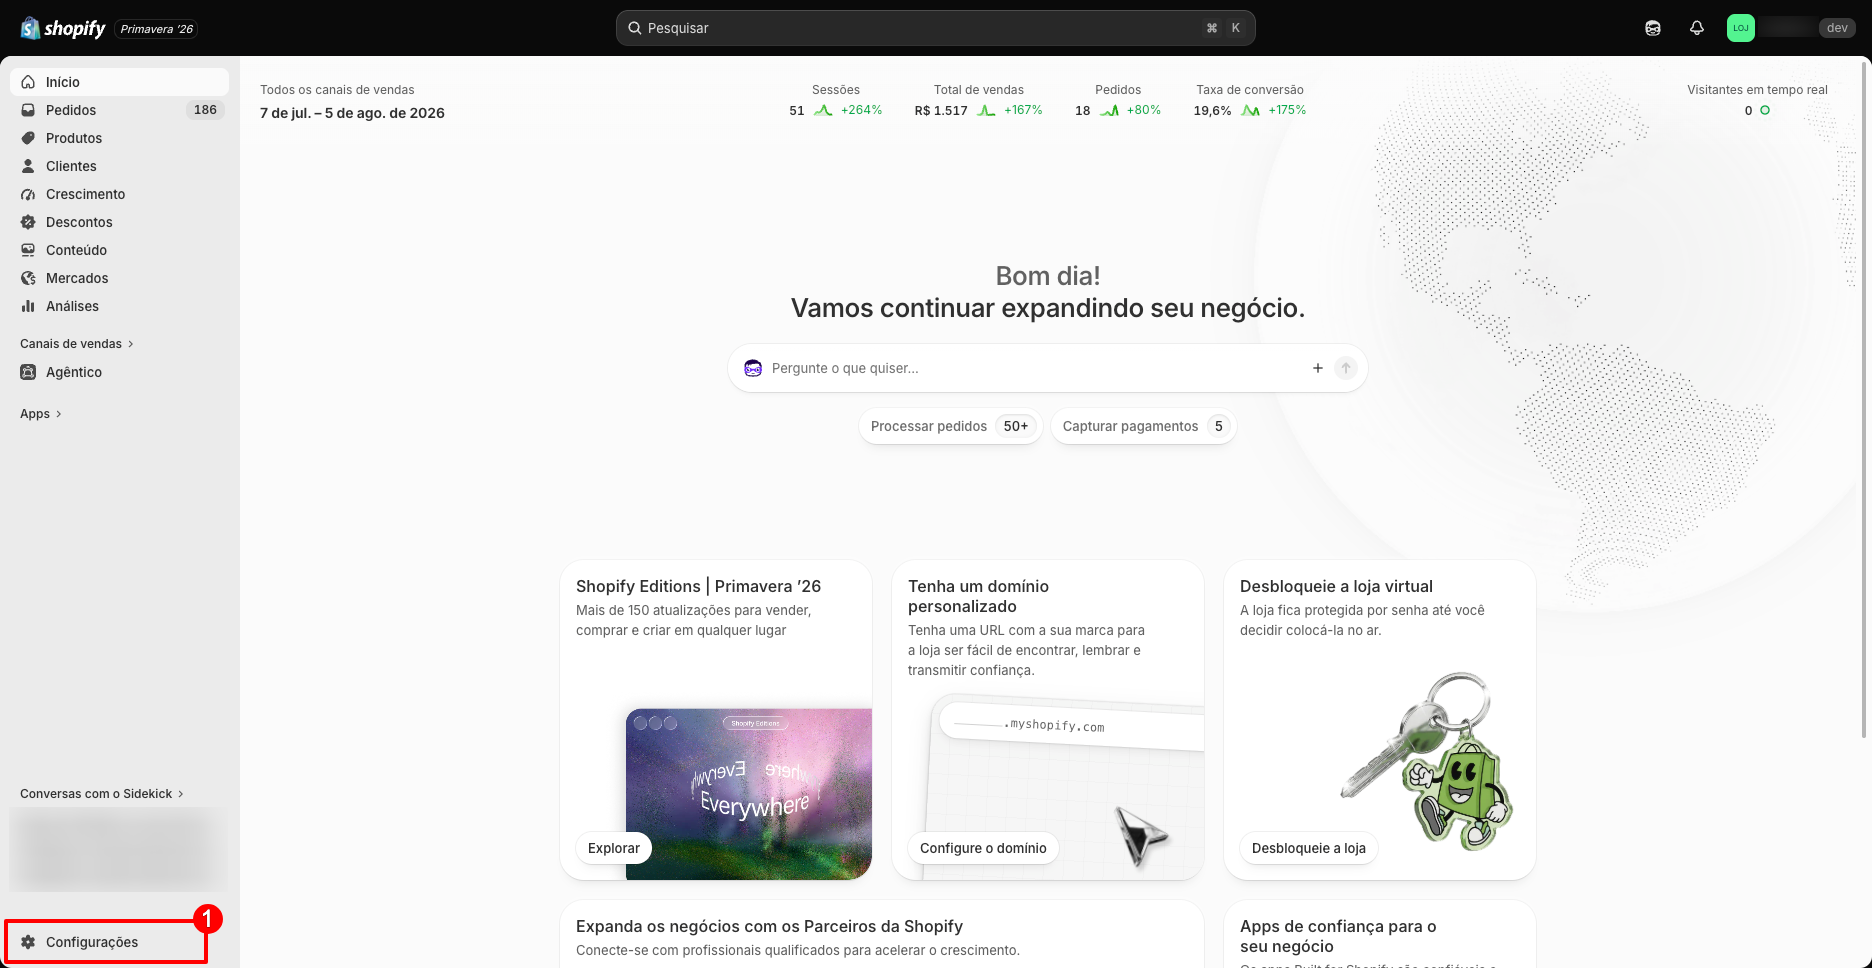Open Clientes via its person icon

click(x=28, y=166)
